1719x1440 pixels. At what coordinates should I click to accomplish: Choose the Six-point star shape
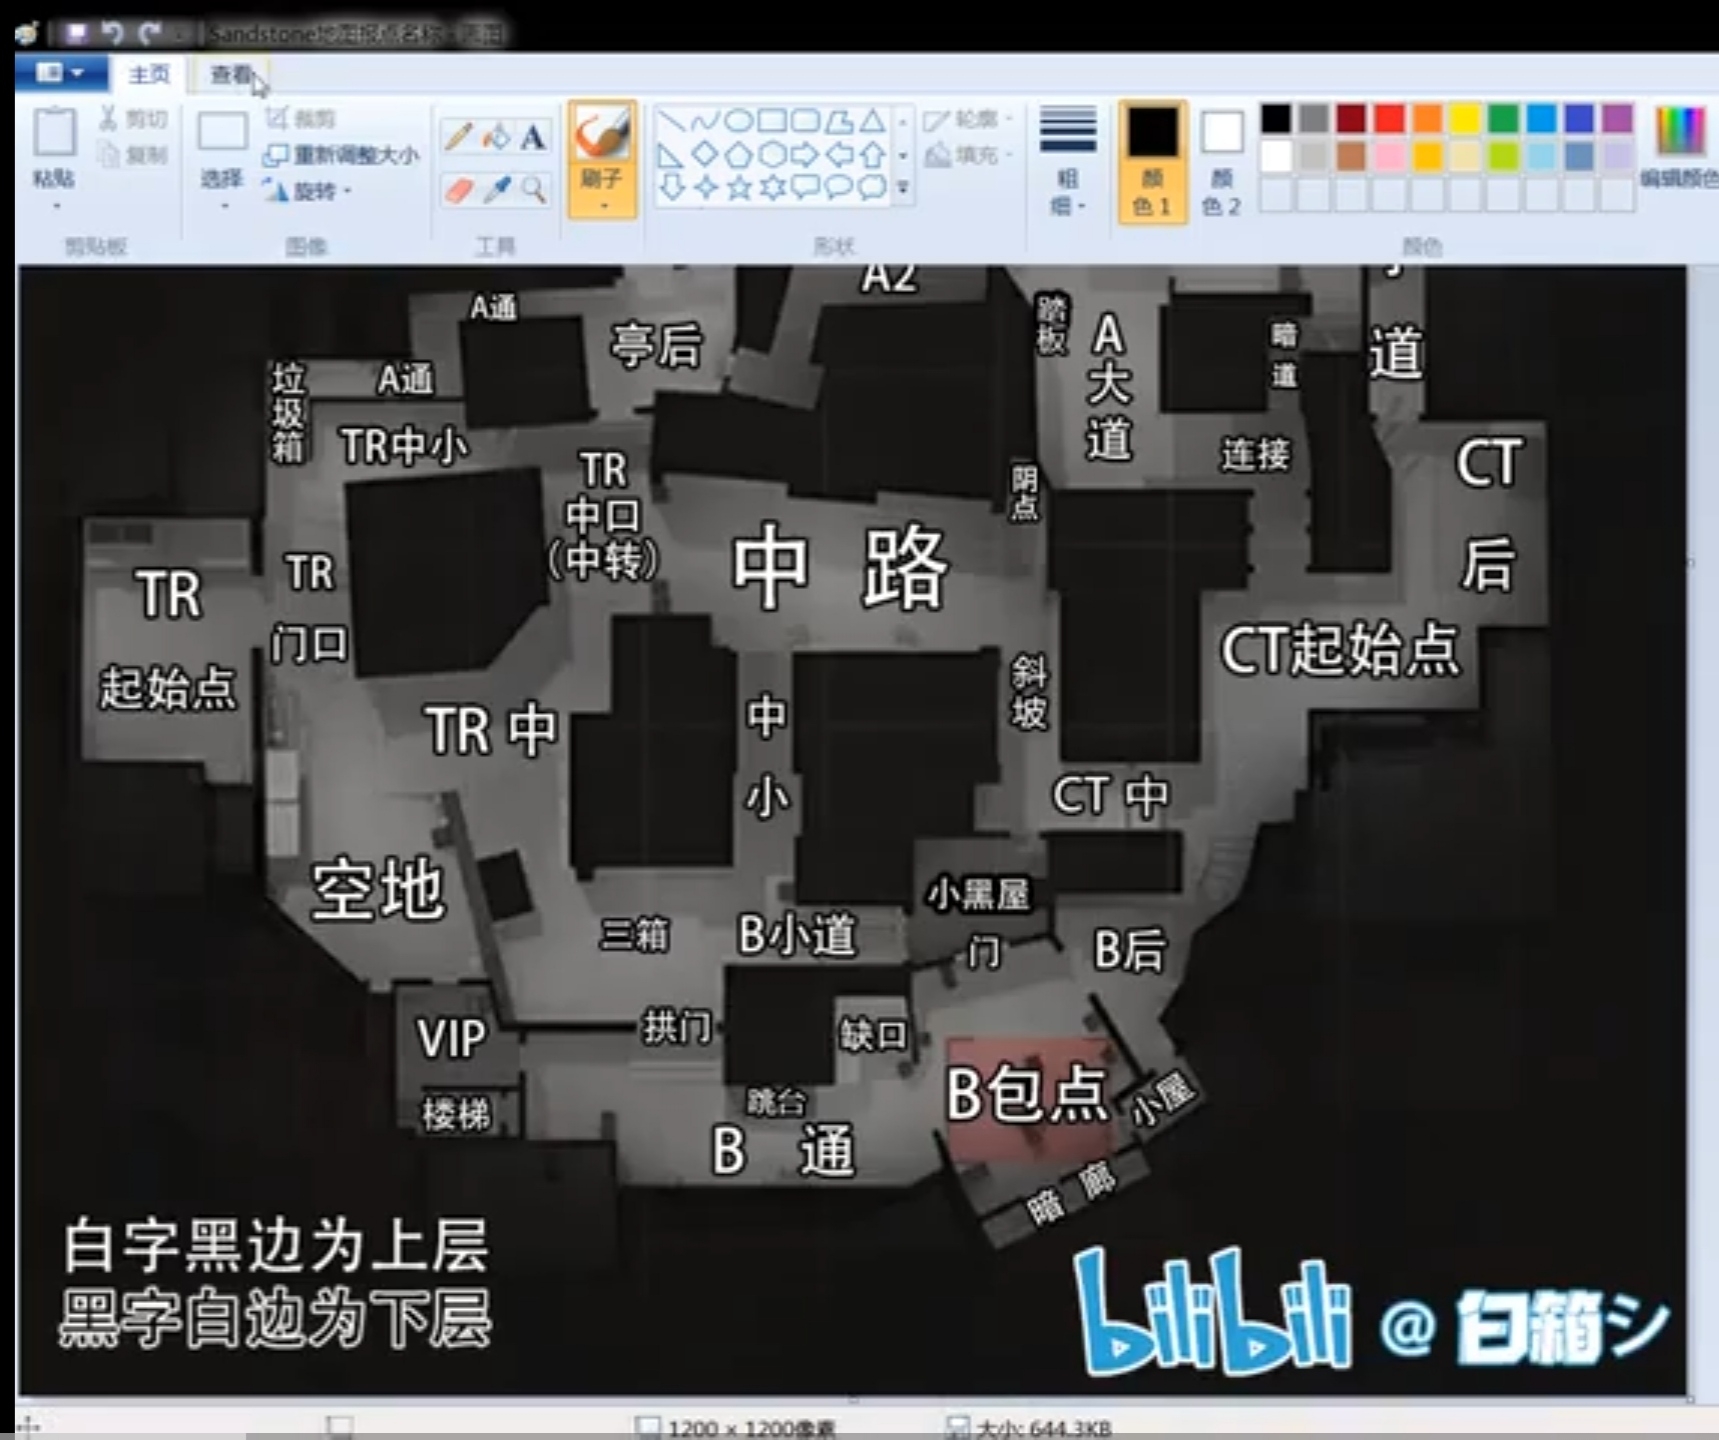click(x=771, y=187)
